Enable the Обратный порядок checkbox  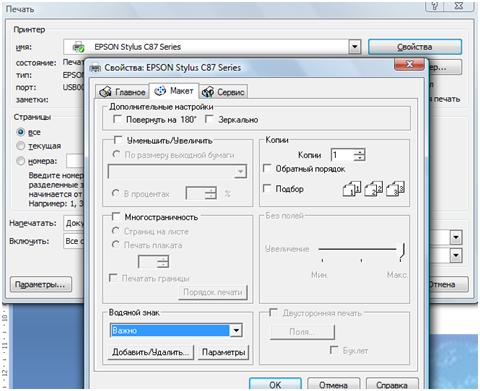267,168
